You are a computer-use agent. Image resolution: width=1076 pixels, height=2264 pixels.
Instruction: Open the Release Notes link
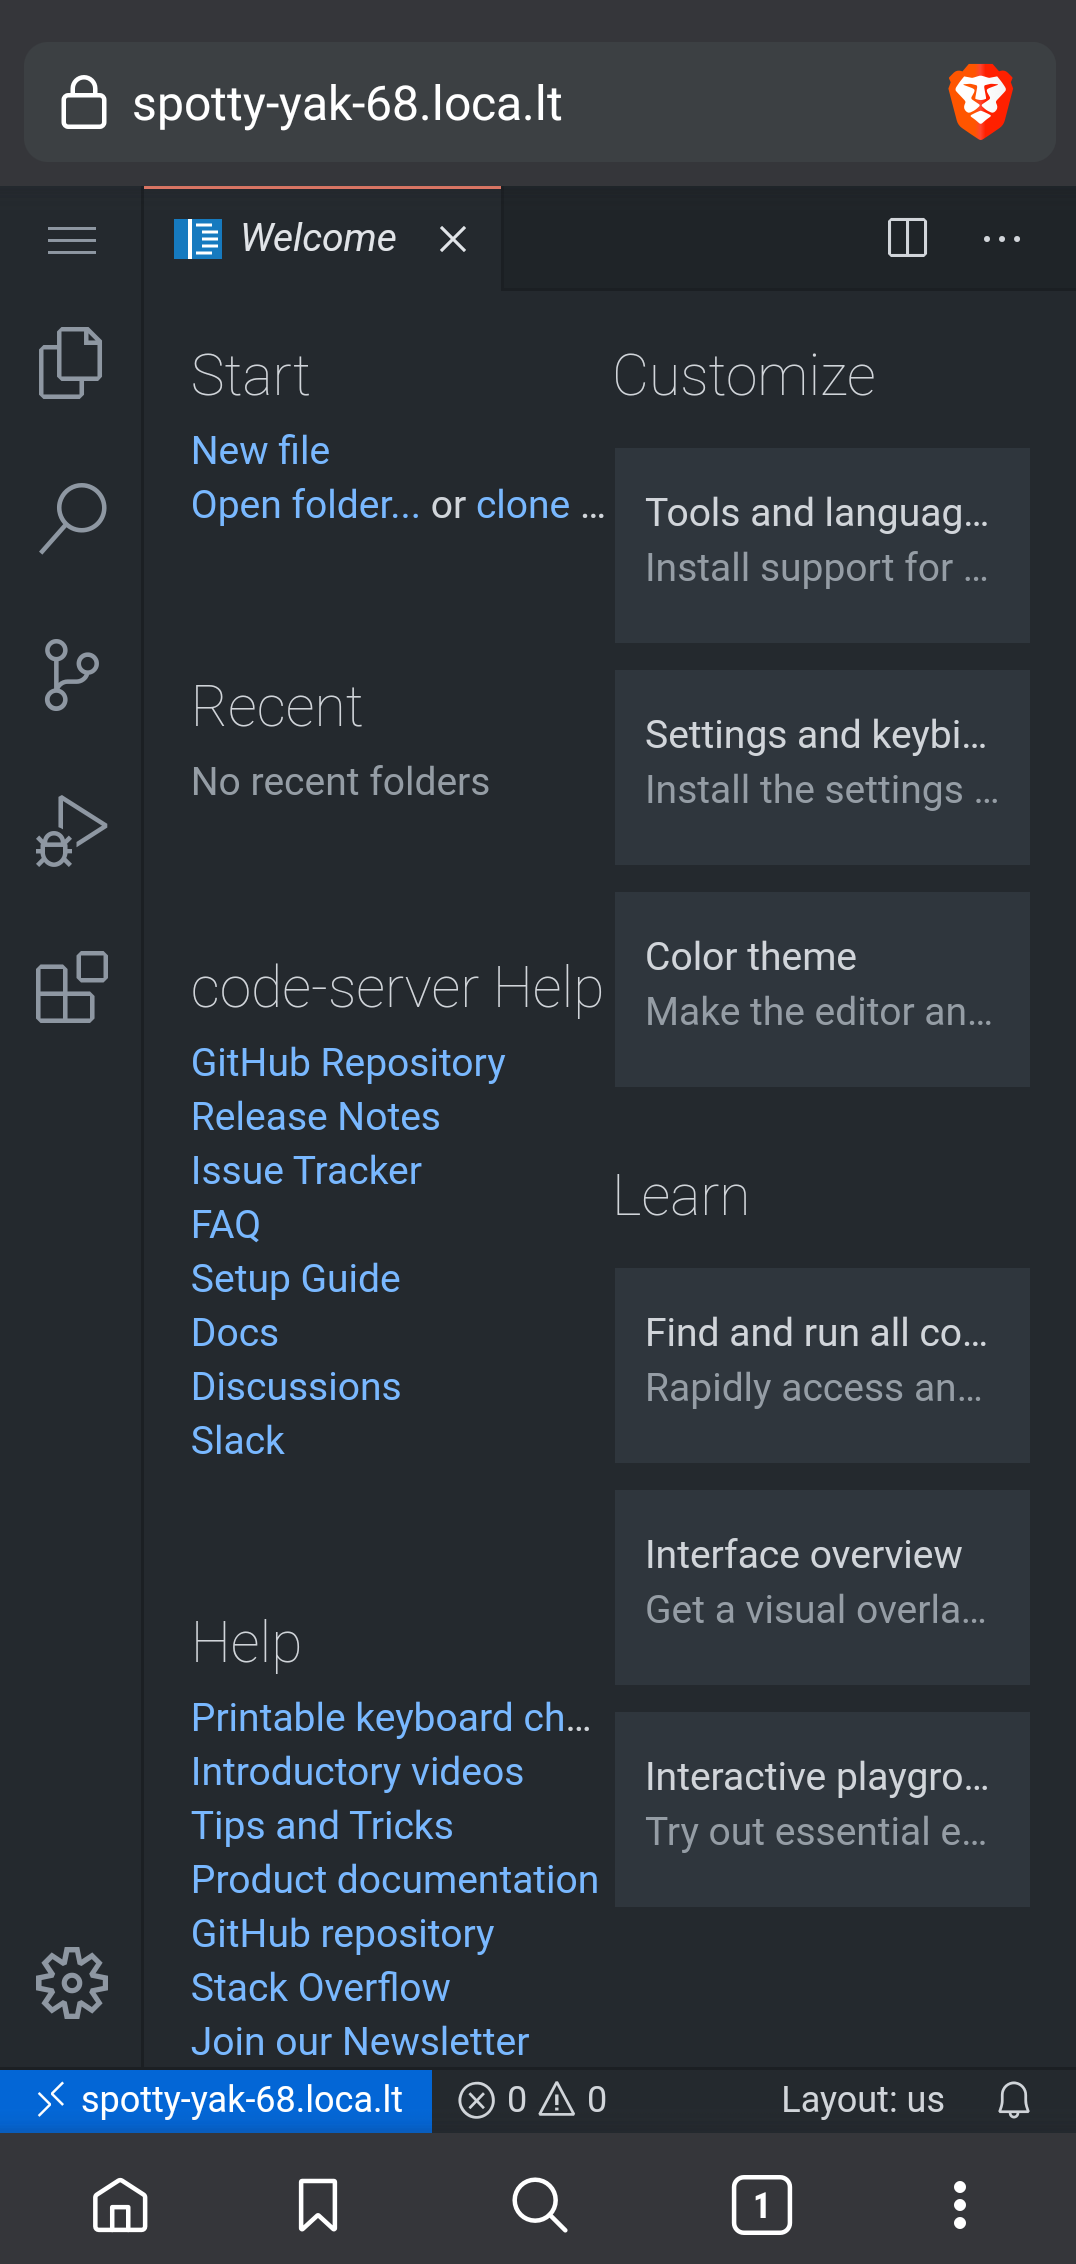316,1117
